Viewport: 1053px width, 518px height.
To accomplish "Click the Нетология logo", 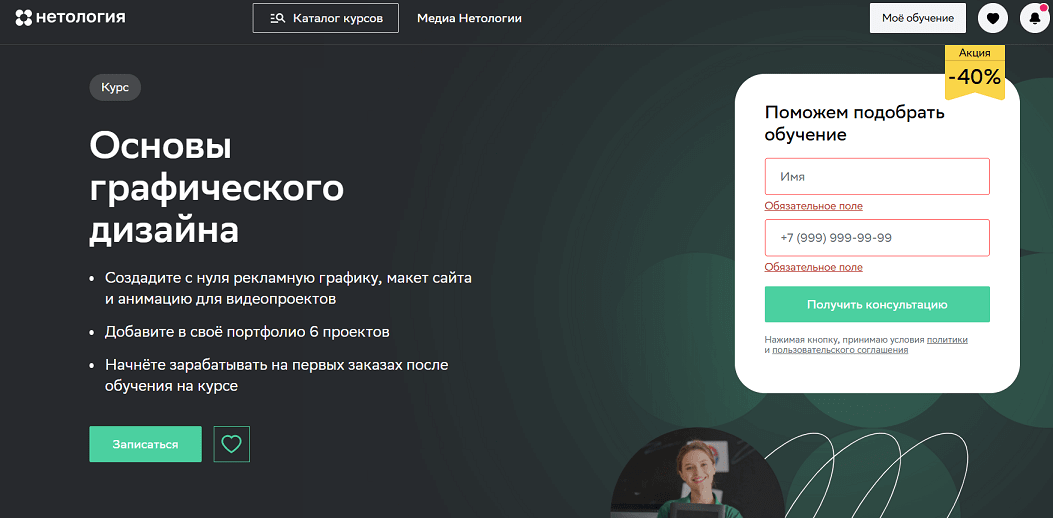I will coord(70,18).
